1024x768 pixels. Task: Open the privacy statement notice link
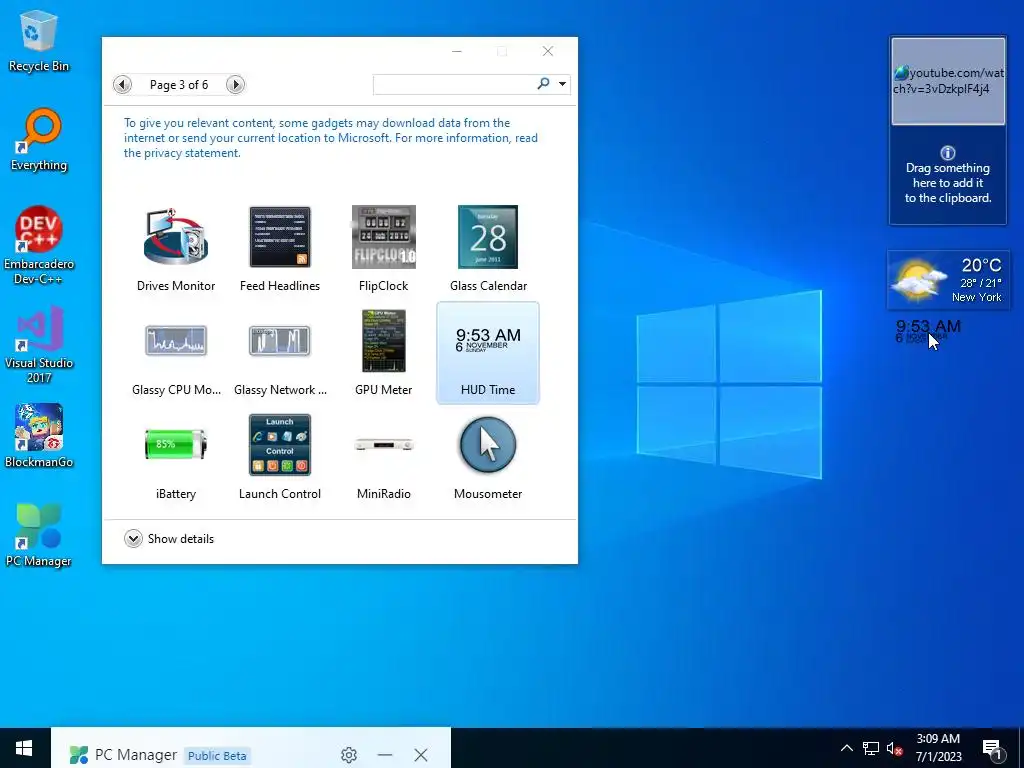(331, 138)
